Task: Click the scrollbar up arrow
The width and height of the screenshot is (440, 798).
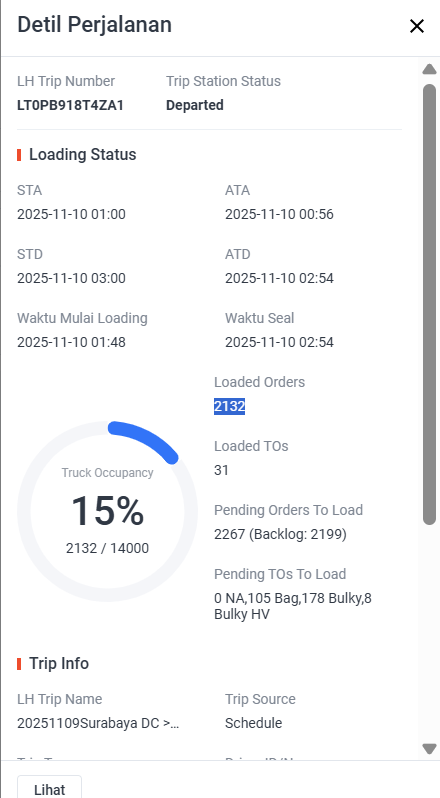Action: tap(429, 69)
